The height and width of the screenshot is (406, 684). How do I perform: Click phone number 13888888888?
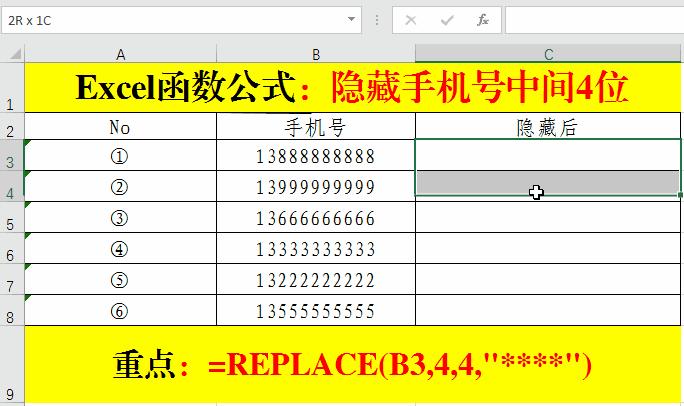(x=316, y=155)
